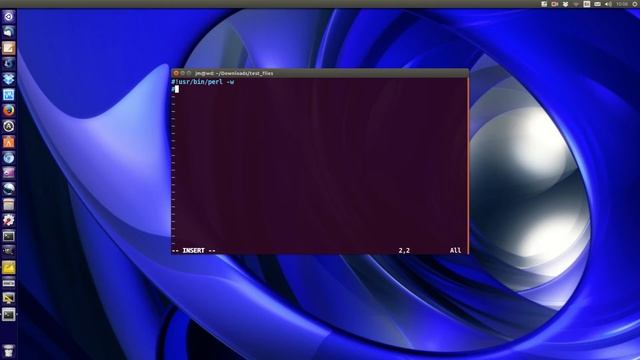Open Software Updater icon with letter A
The width and height of the screenshot is (640, 360).
(9, 126)
